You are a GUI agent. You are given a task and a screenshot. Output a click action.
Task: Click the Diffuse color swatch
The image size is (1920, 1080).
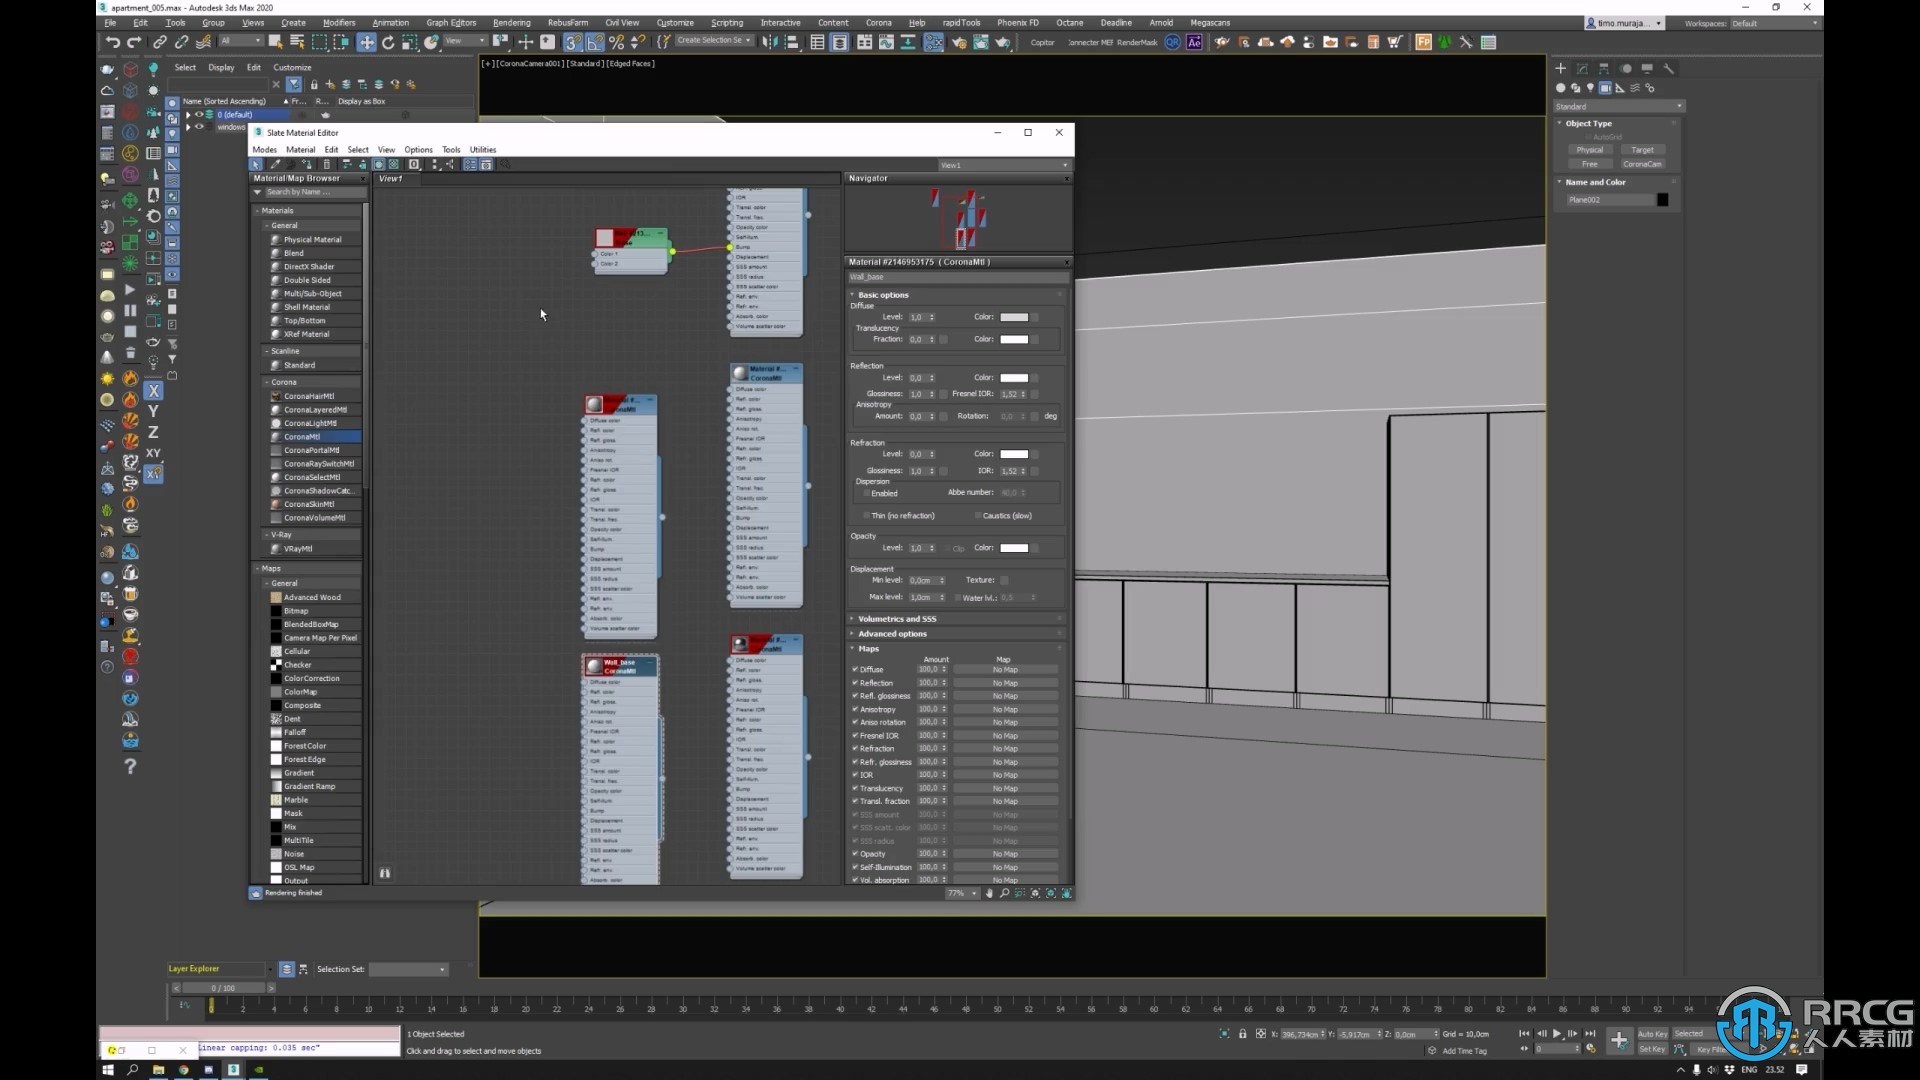[x=1014, y=317]
